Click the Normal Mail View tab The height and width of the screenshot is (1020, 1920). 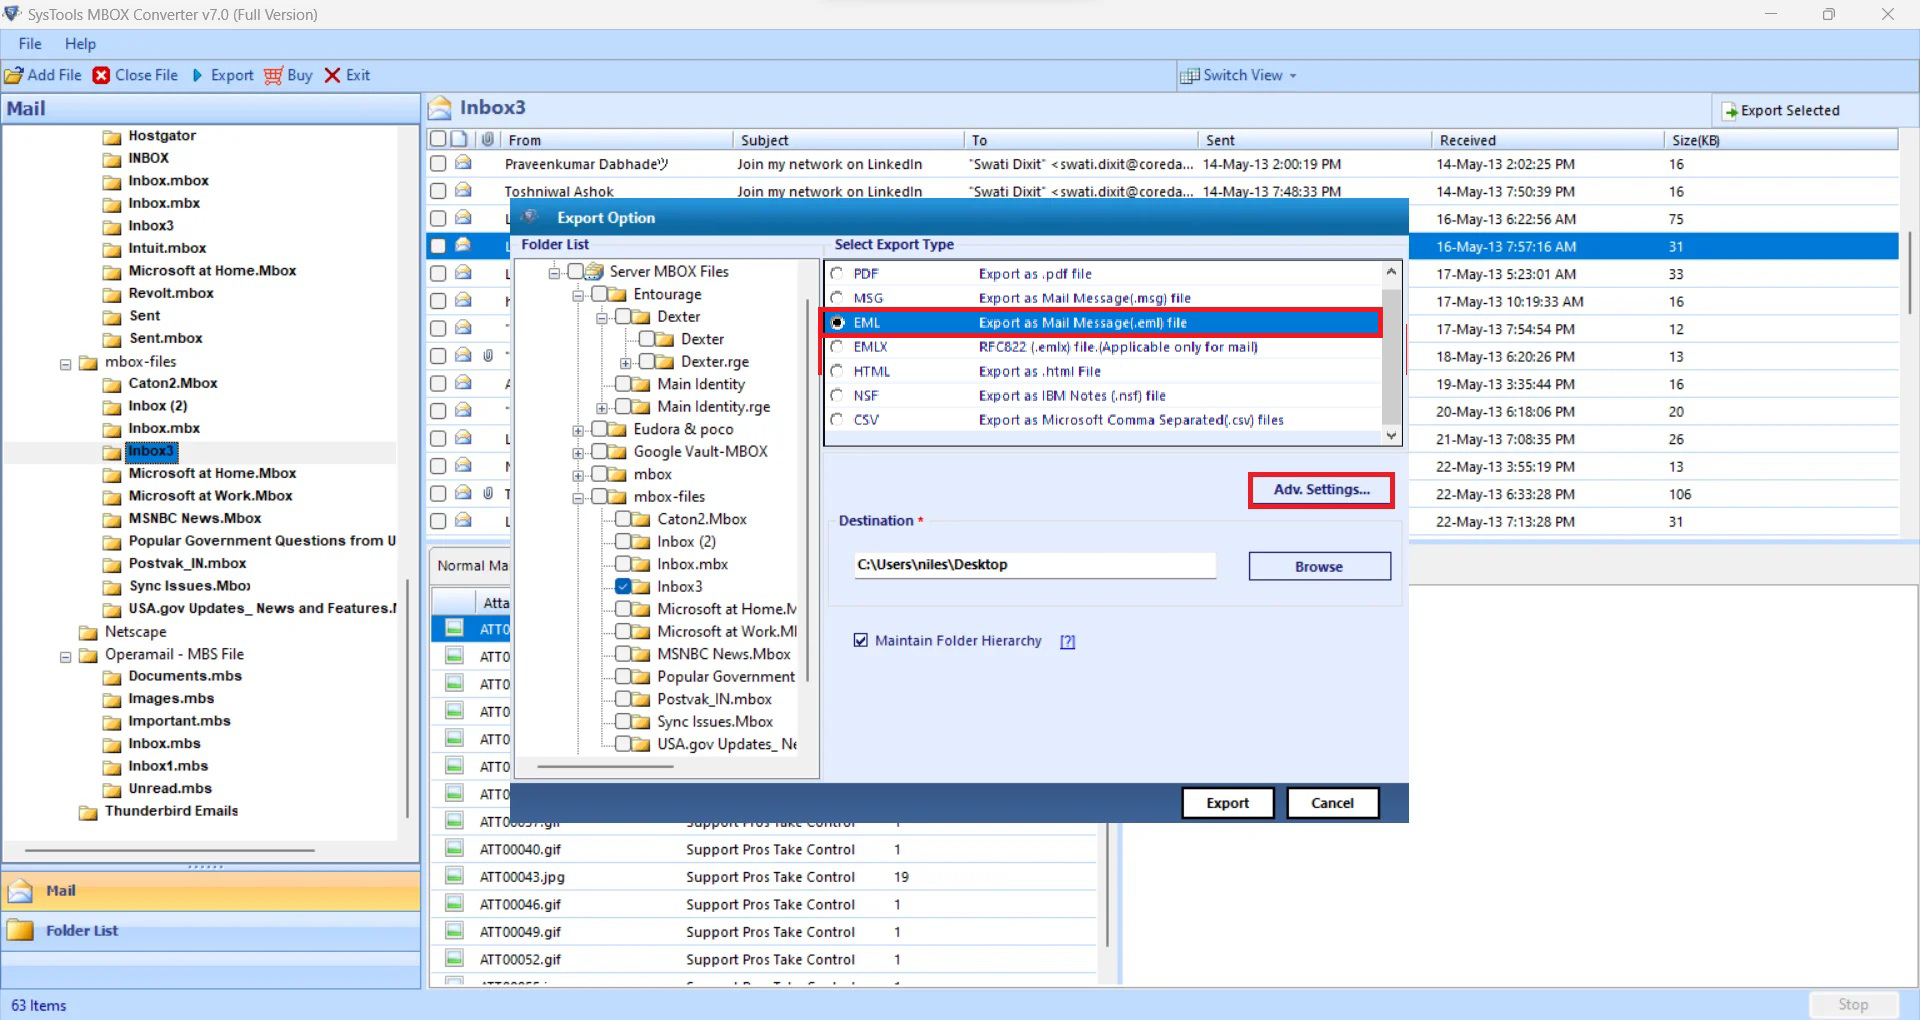pyautogui.click(x=471, y=565)
